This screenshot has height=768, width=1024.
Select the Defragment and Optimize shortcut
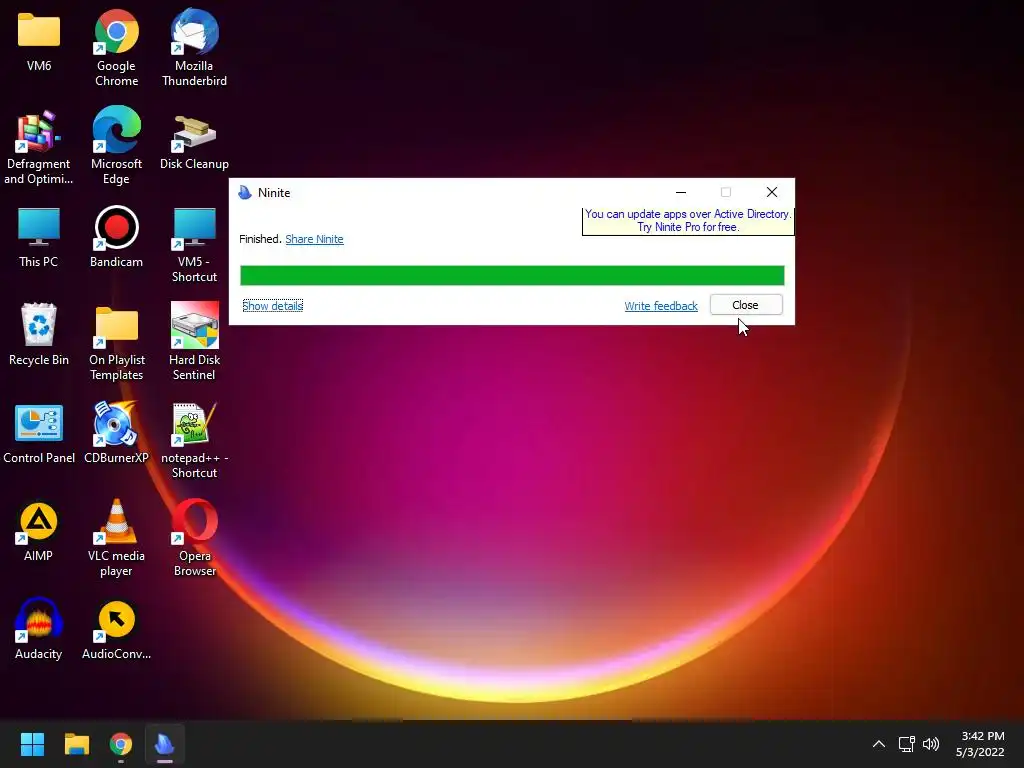39,130
